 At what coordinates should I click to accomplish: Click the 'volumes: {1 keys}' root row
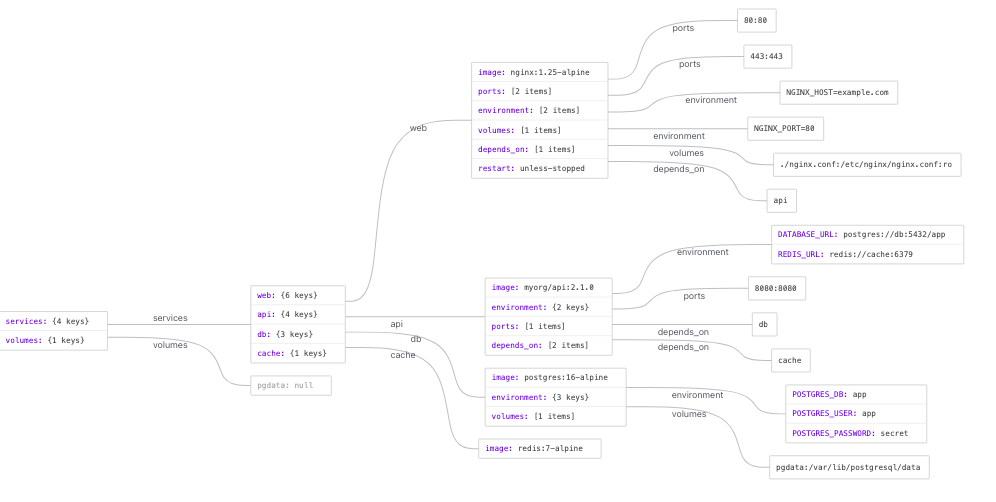[53, 340]
